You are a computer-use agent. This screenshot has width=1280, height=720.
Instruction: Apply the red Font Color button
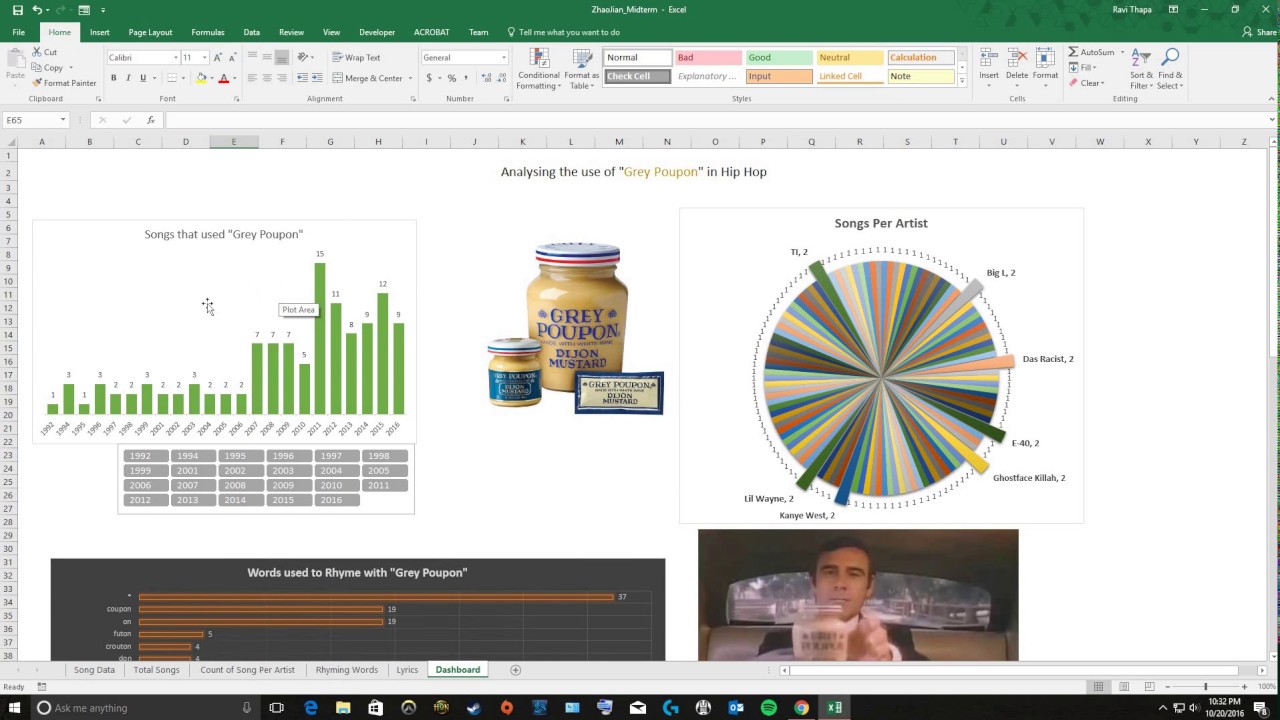[223, 78]
